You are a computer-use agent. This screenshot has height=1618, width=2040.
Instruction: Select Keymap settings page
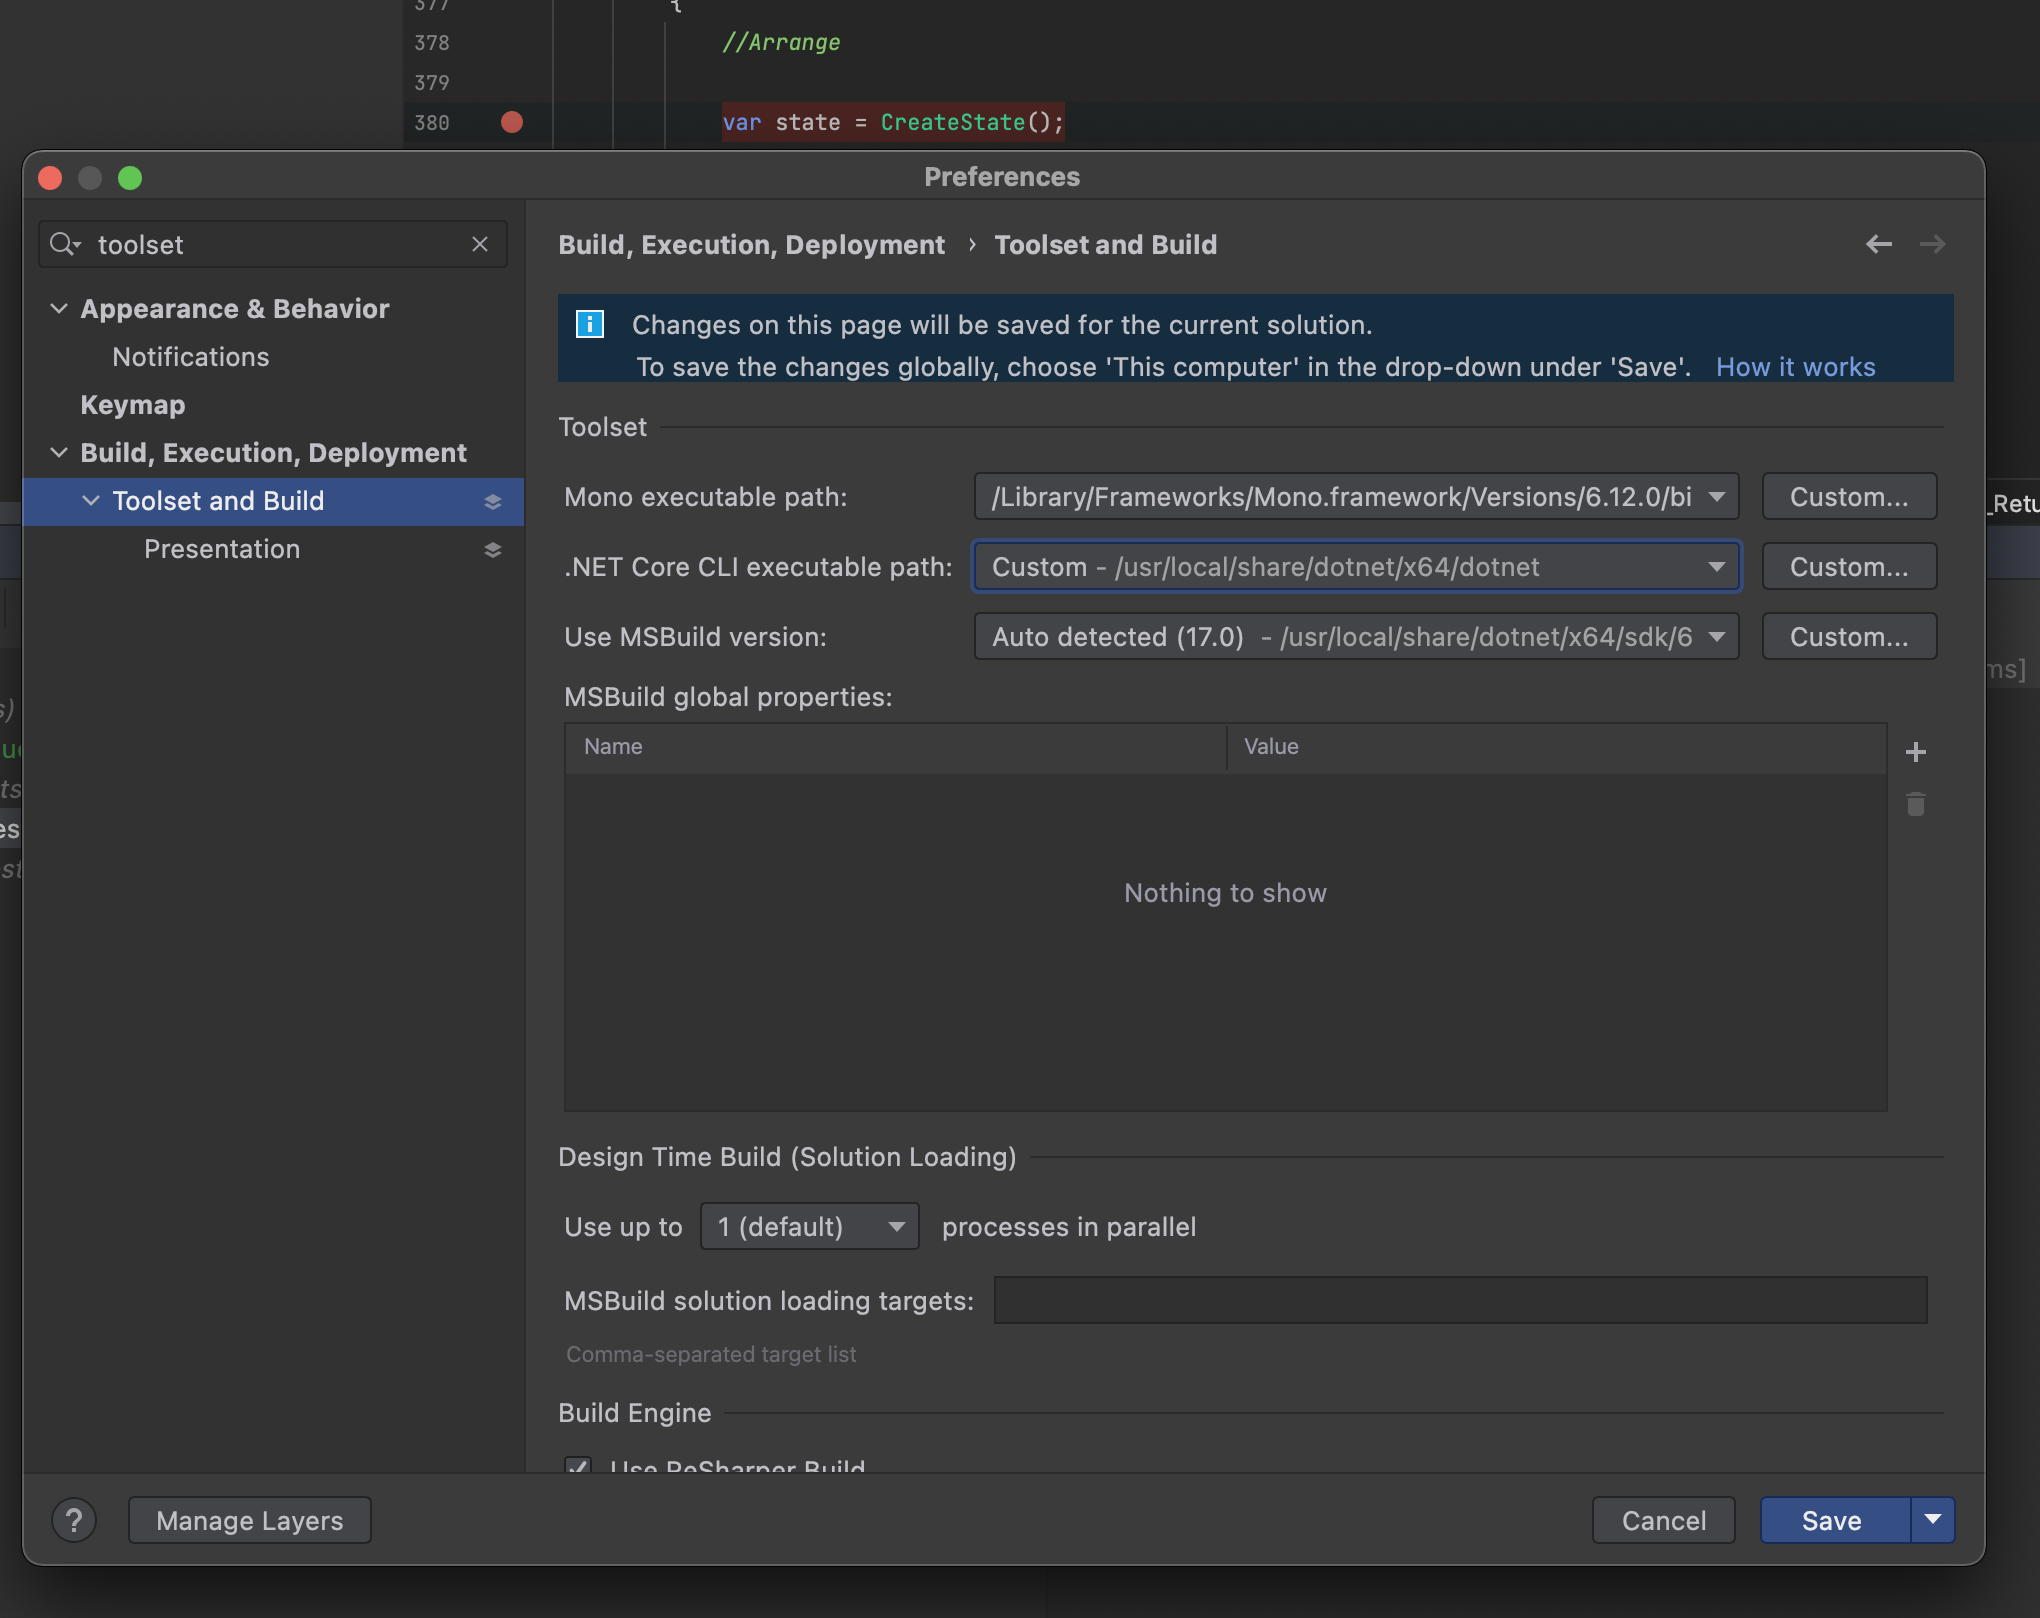tap(133, 405)
